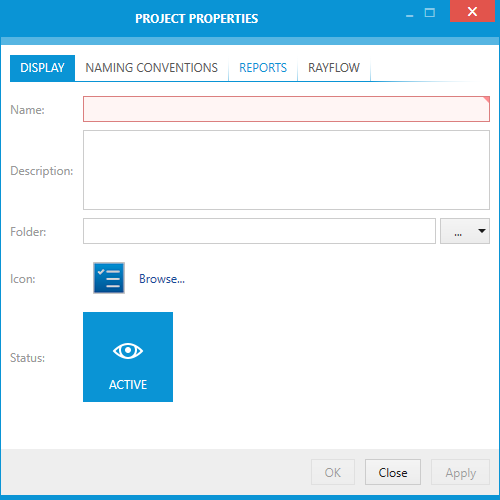The width and height of the screenshot is (500, 500).
Task: Toggle the ACTIVE project status tile
Action: (x=128, y=357)
